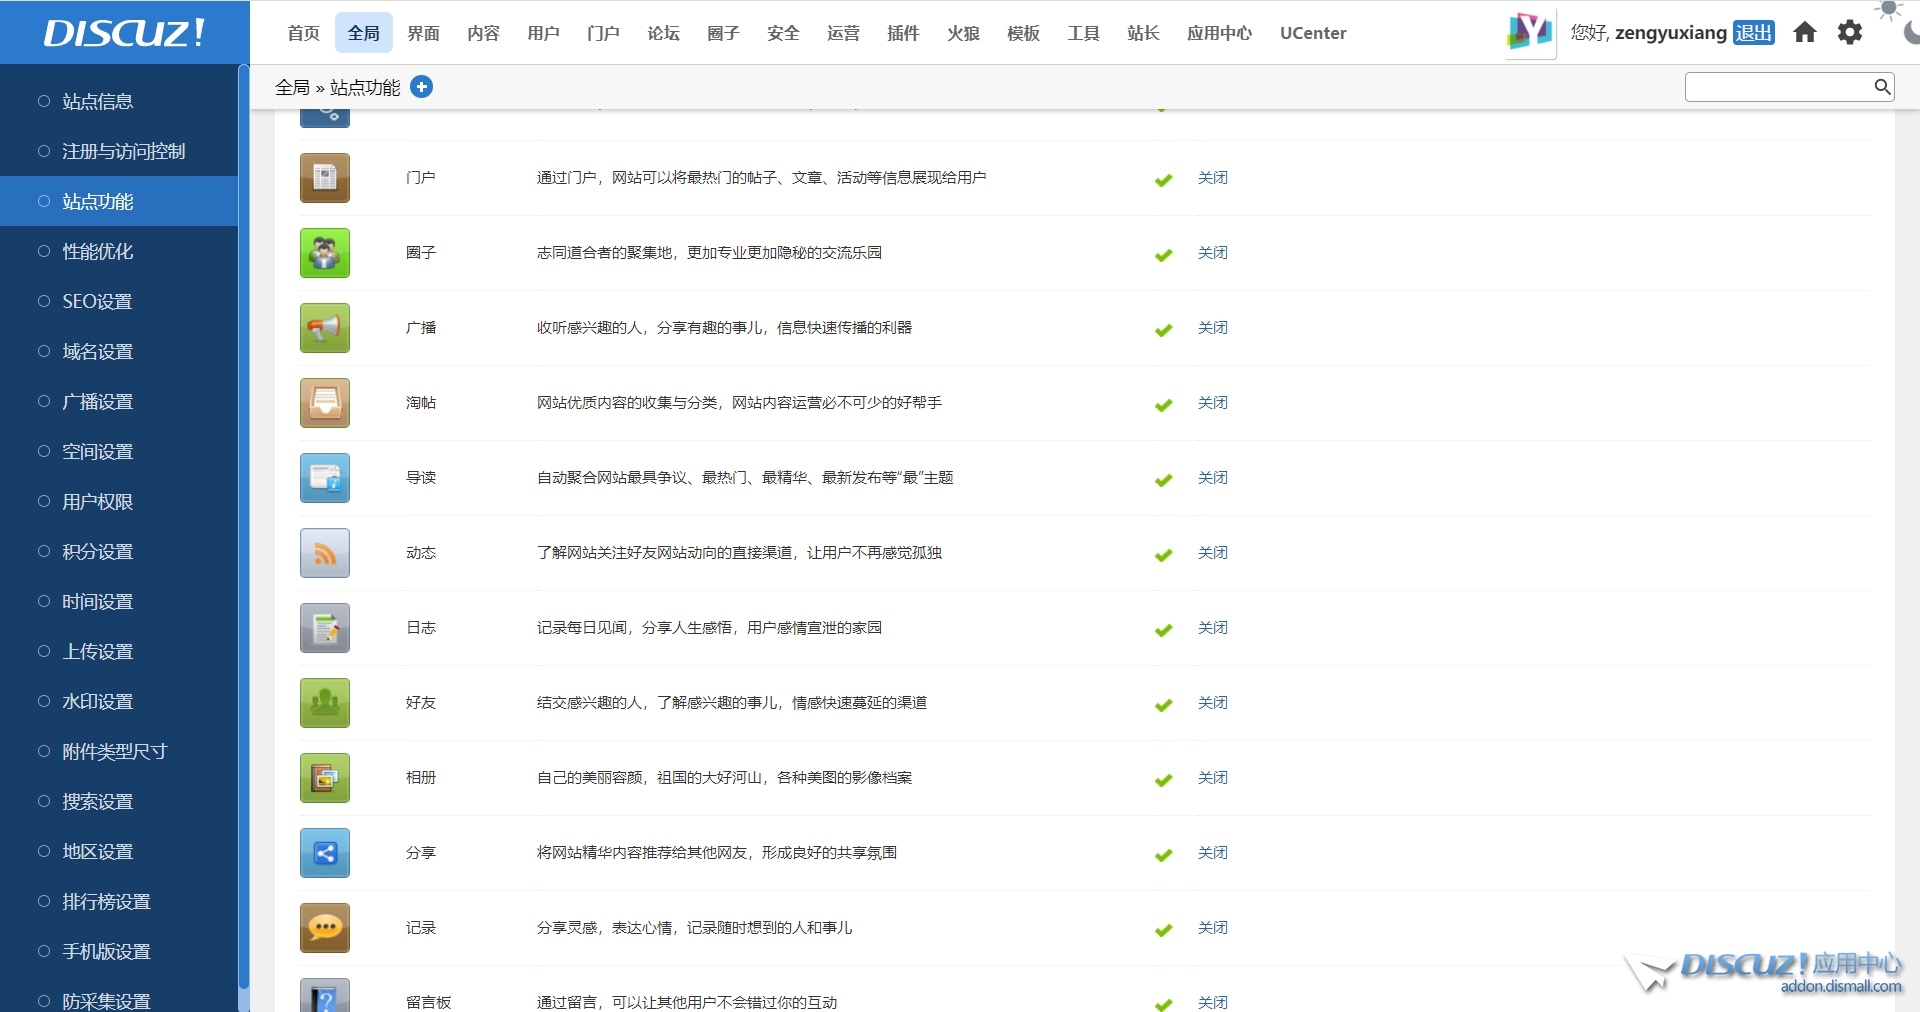
Task: Open the 论坛 top menu
Action: 663,33
